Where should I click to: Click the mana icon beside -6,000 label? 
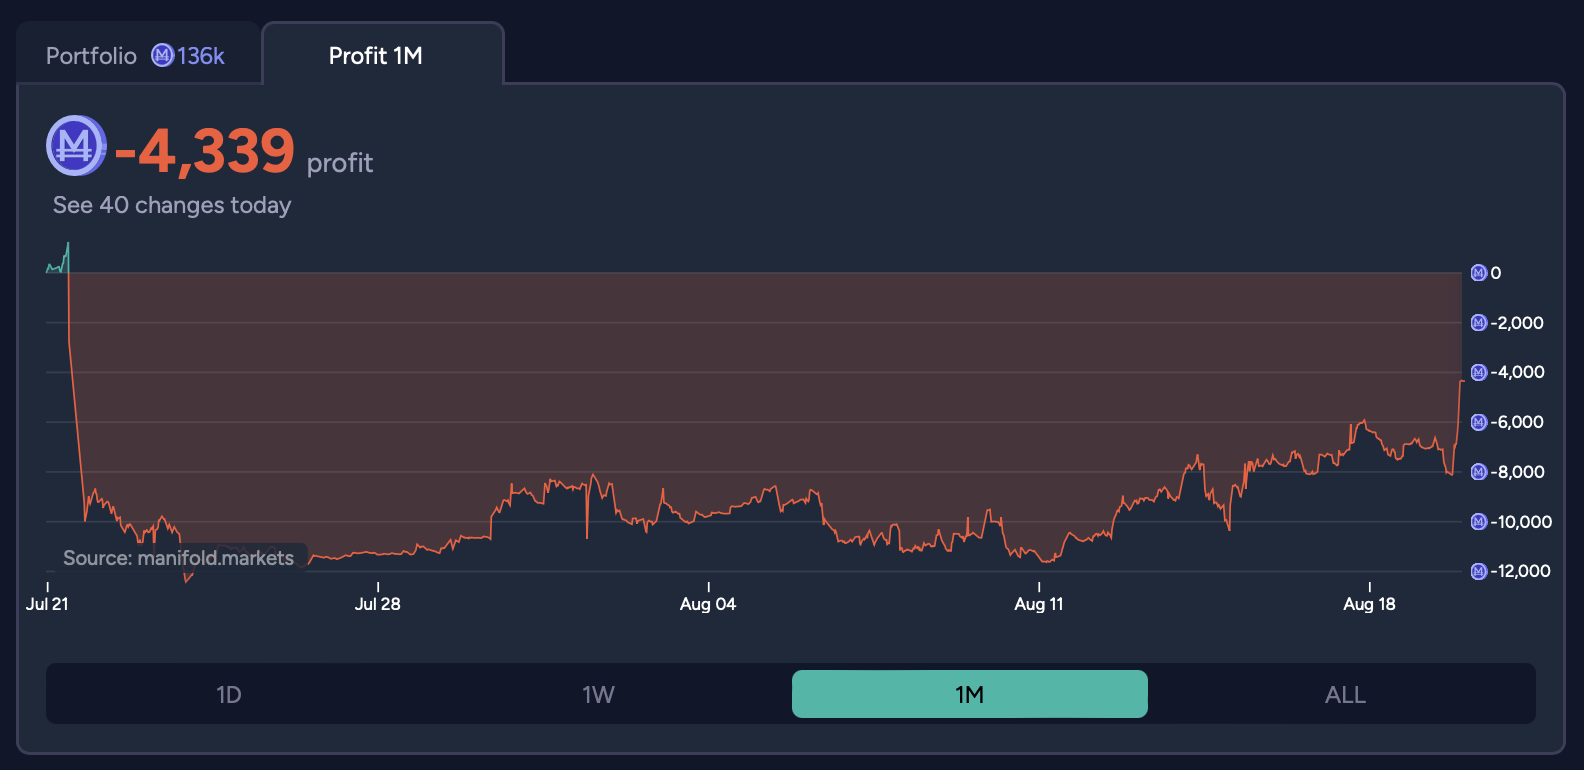(x=1479, y=422)
